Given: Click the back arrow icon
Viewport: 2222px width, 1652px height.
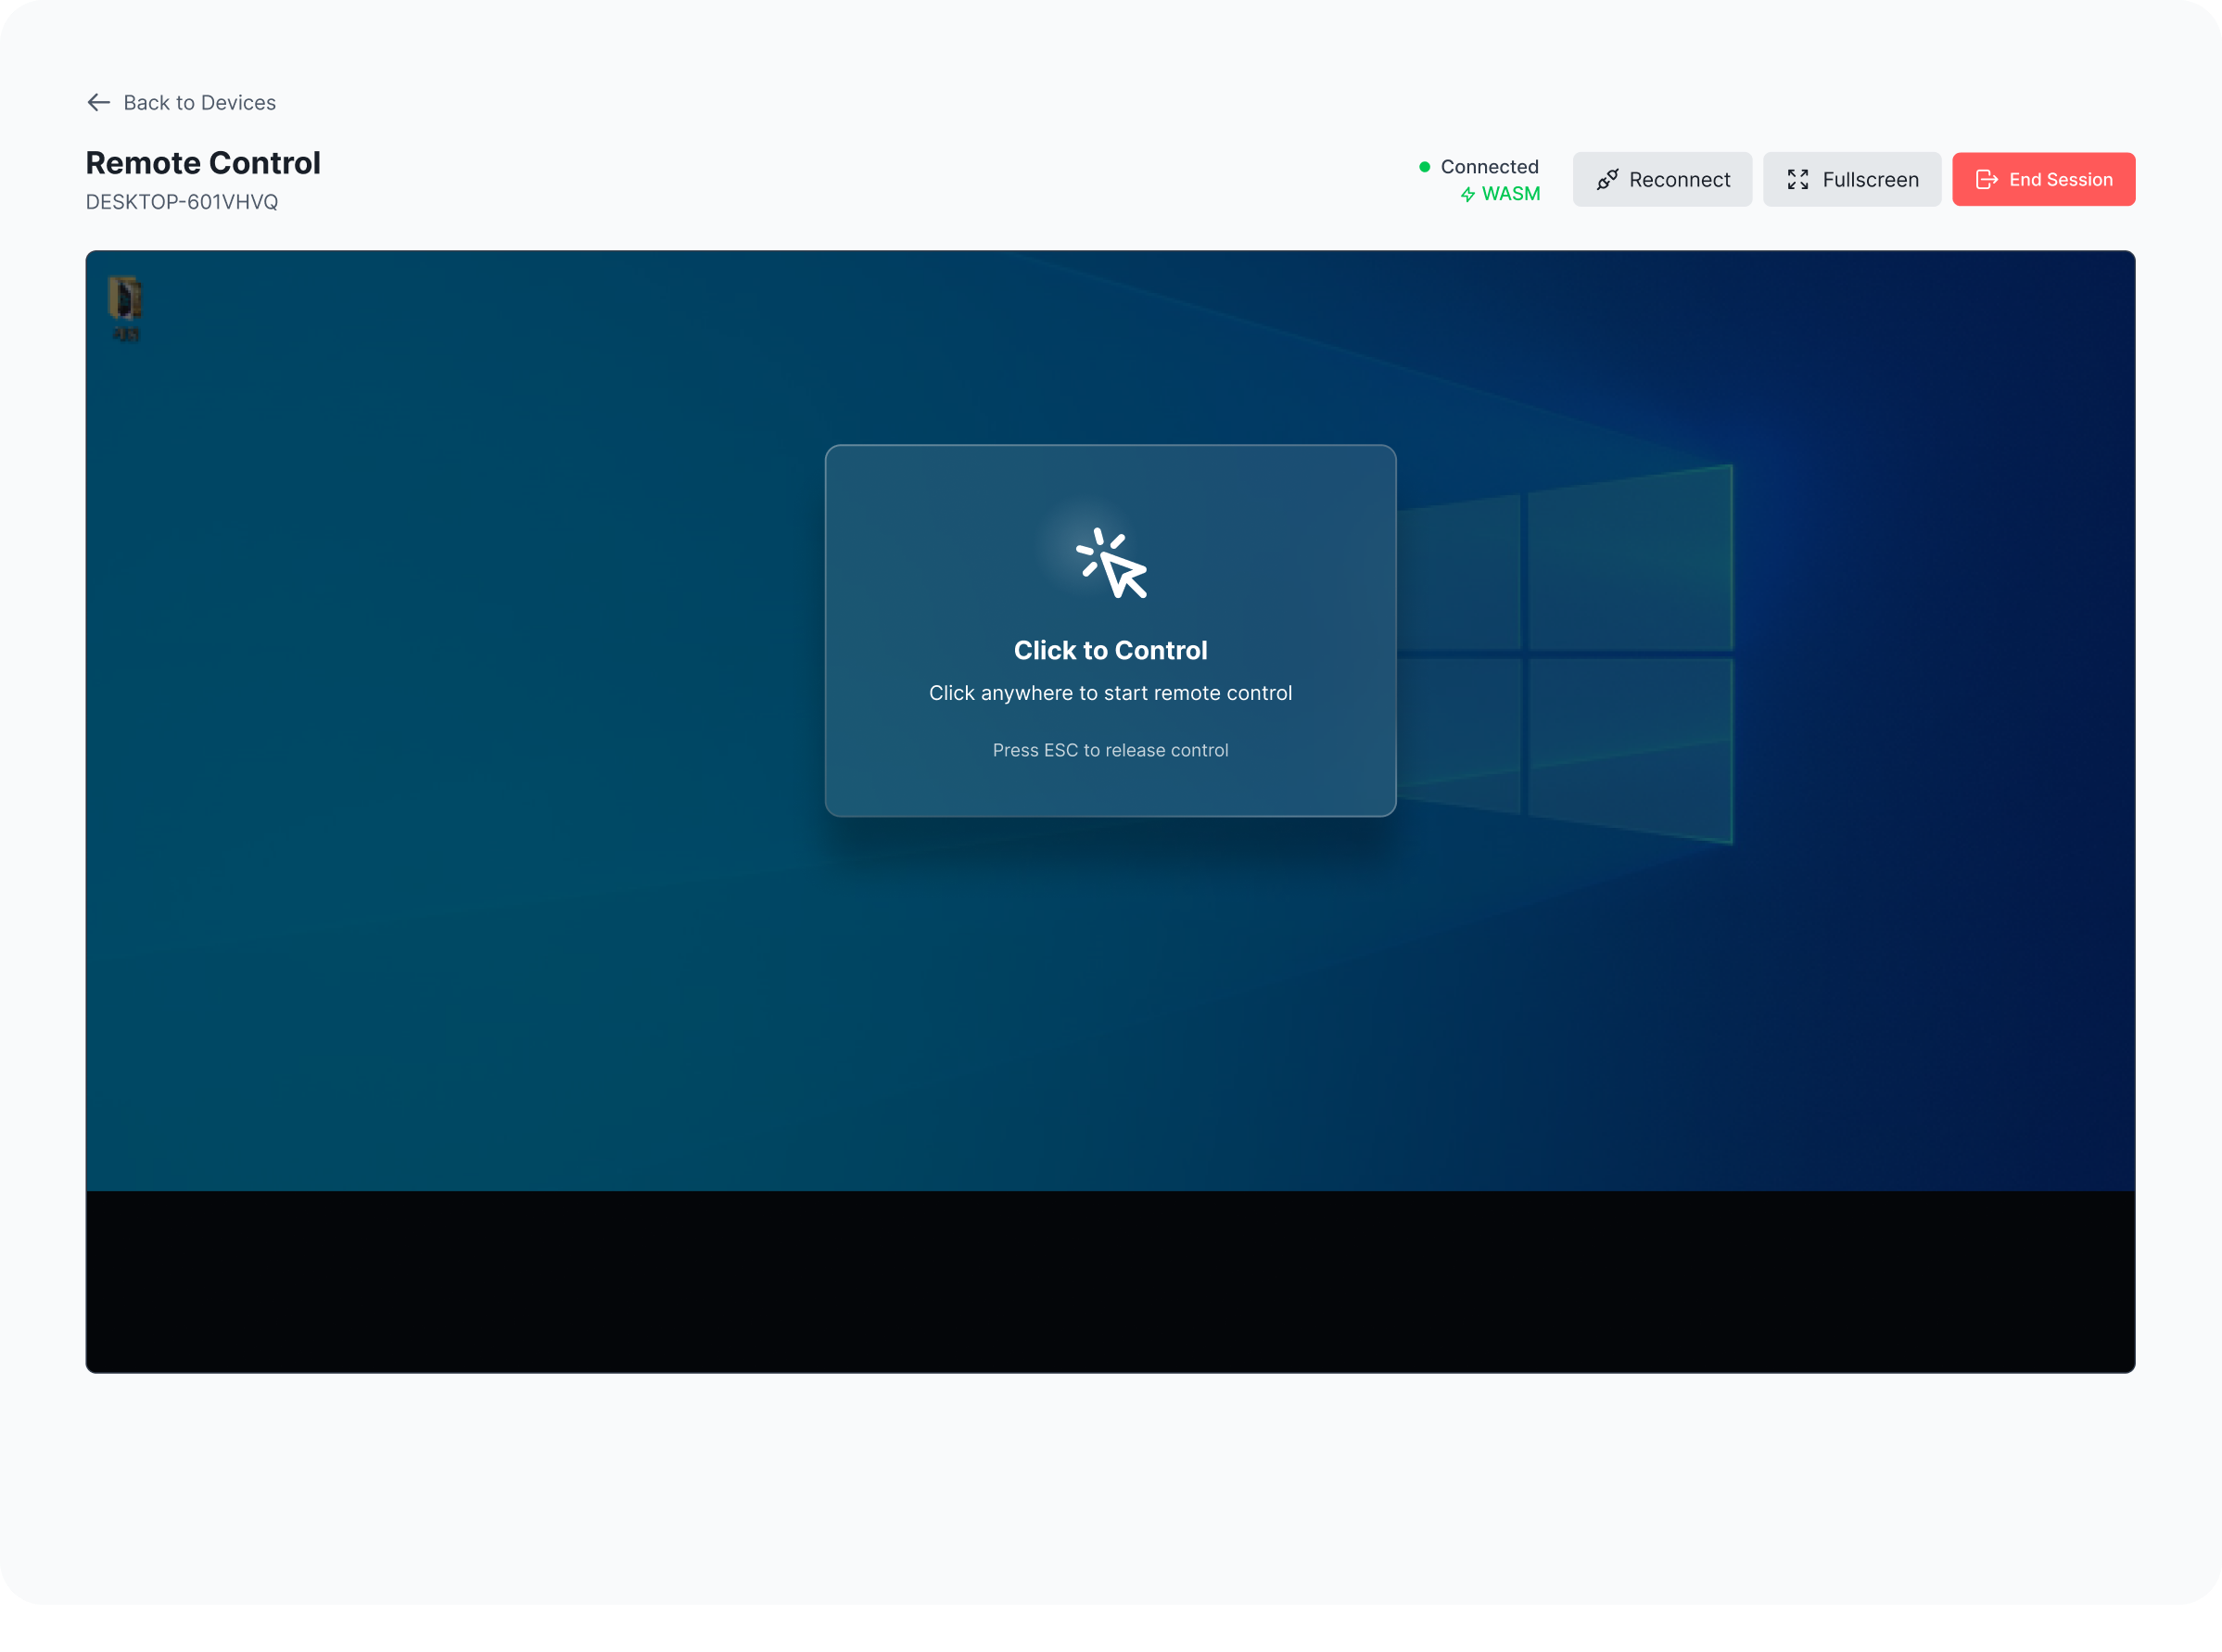Looking at the screenshot, I should [98, 102].
